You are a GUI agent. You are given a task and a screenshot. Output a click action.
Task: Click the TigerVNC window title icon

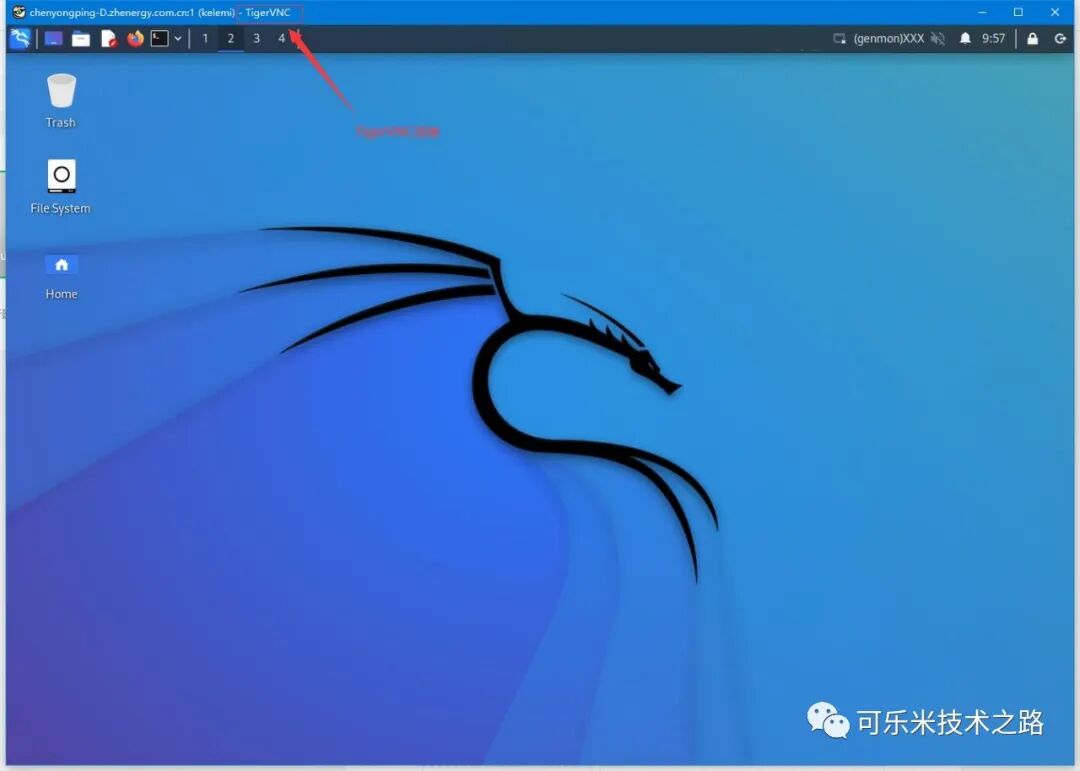tap(19, 12)
